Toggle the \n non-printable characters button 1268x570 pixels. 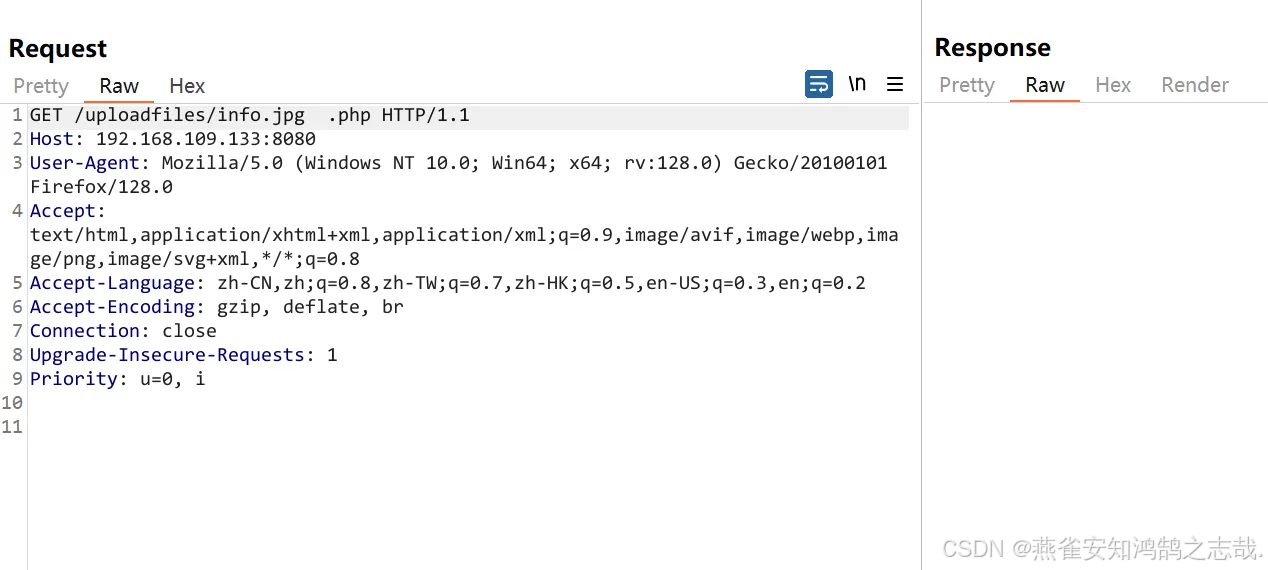(x=857, y=84)
